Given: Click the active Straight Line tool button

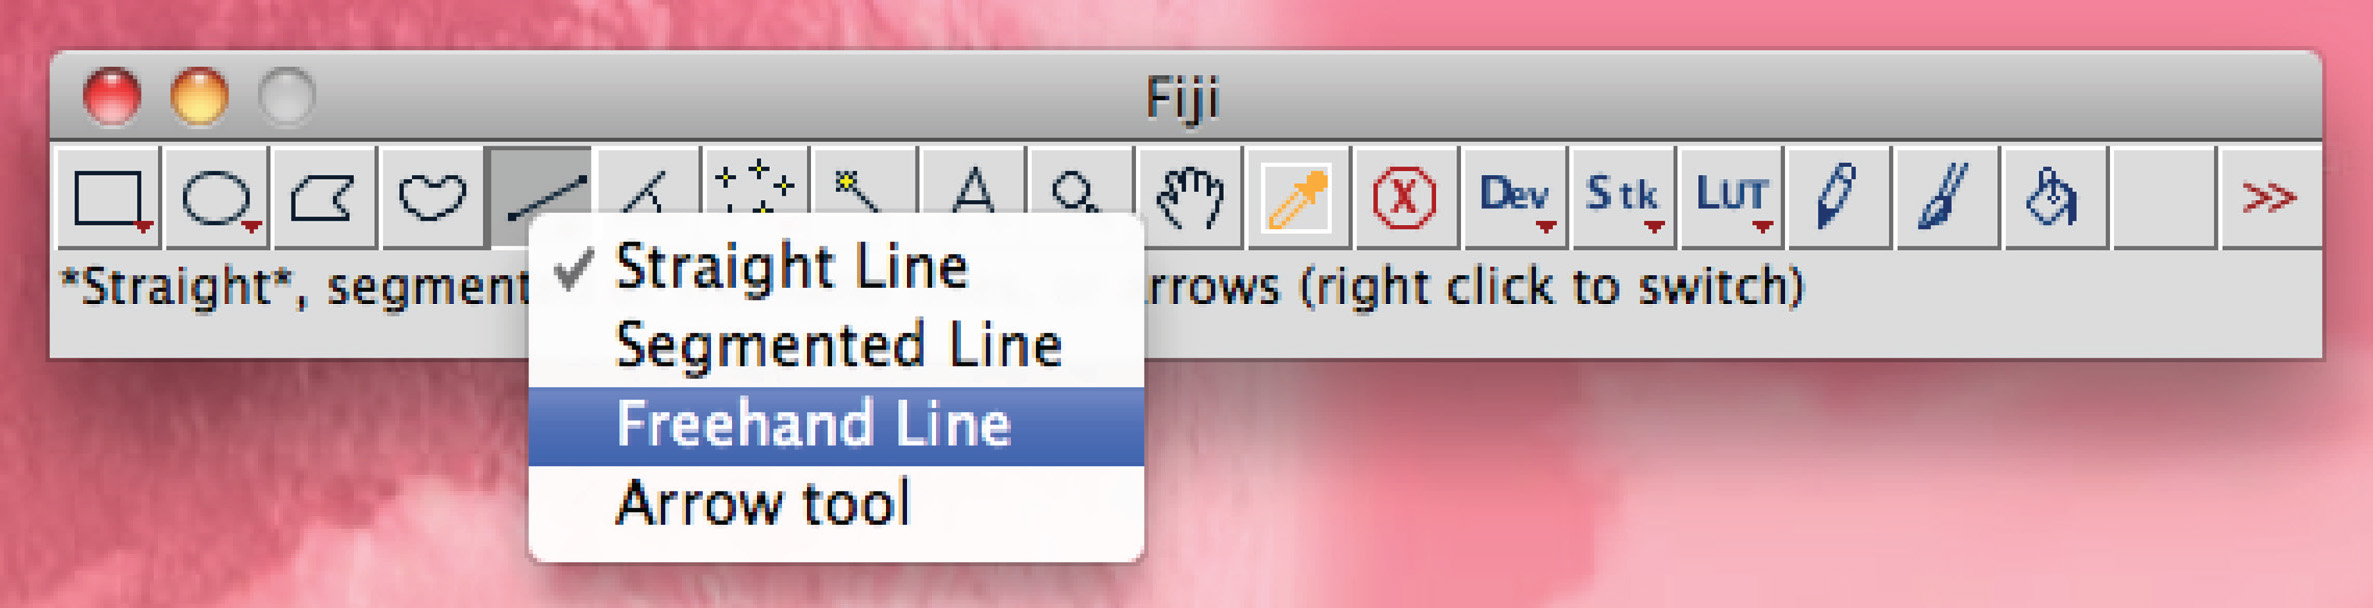Looking at the screenshot, I should click(541, 192).
